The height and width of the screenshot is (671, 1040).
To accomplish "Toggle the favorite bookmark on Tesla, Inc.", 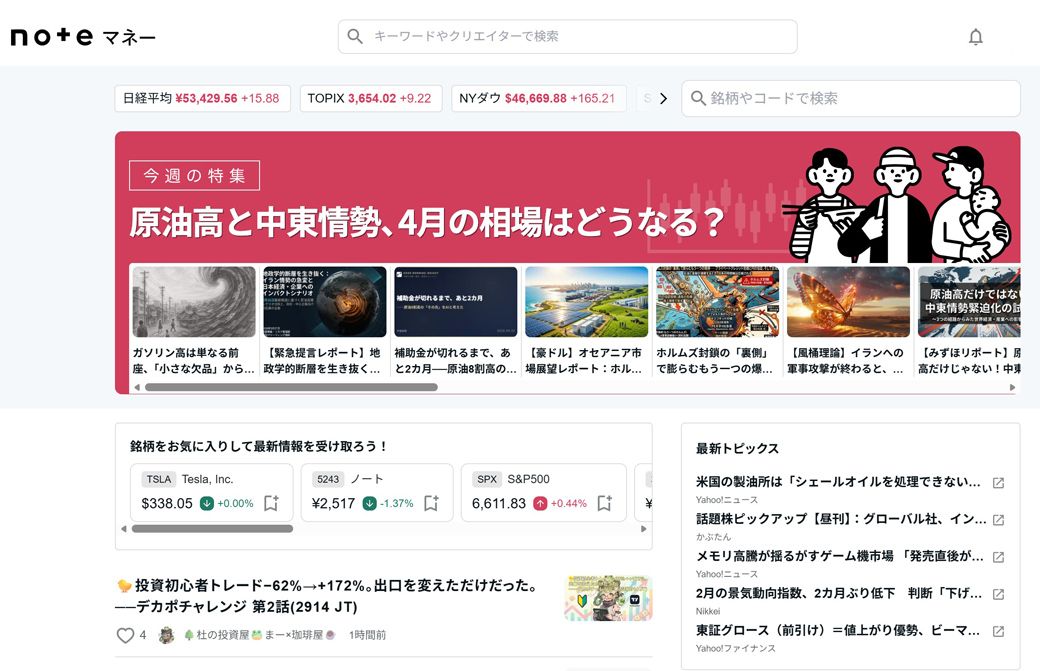I will pos(272,503).
